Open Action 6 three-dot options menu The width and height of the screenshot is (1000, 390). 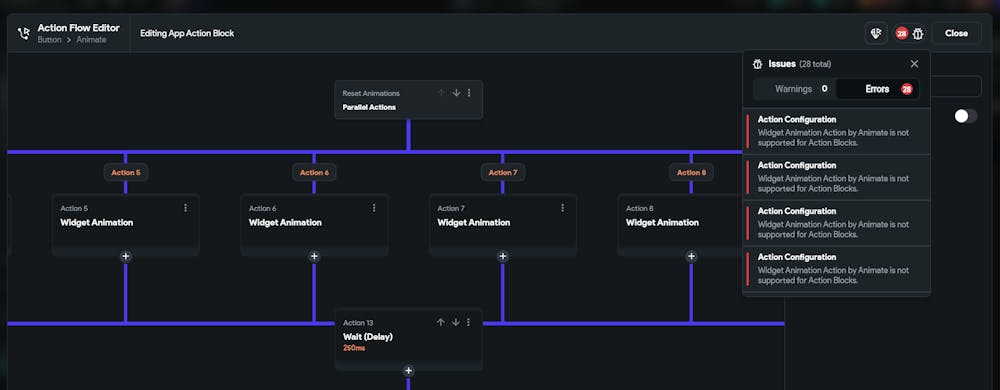[374, 208]
